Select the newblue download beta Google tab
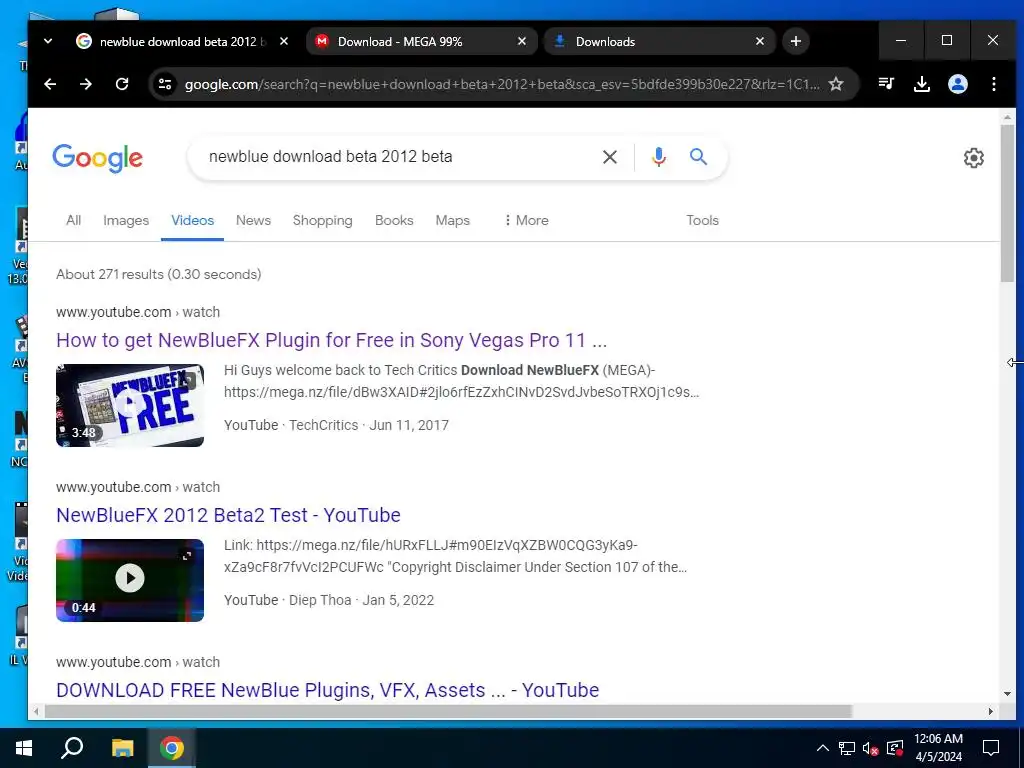Image resolution: width=1024 pixels, height=768 pixels. pos(184,41)
